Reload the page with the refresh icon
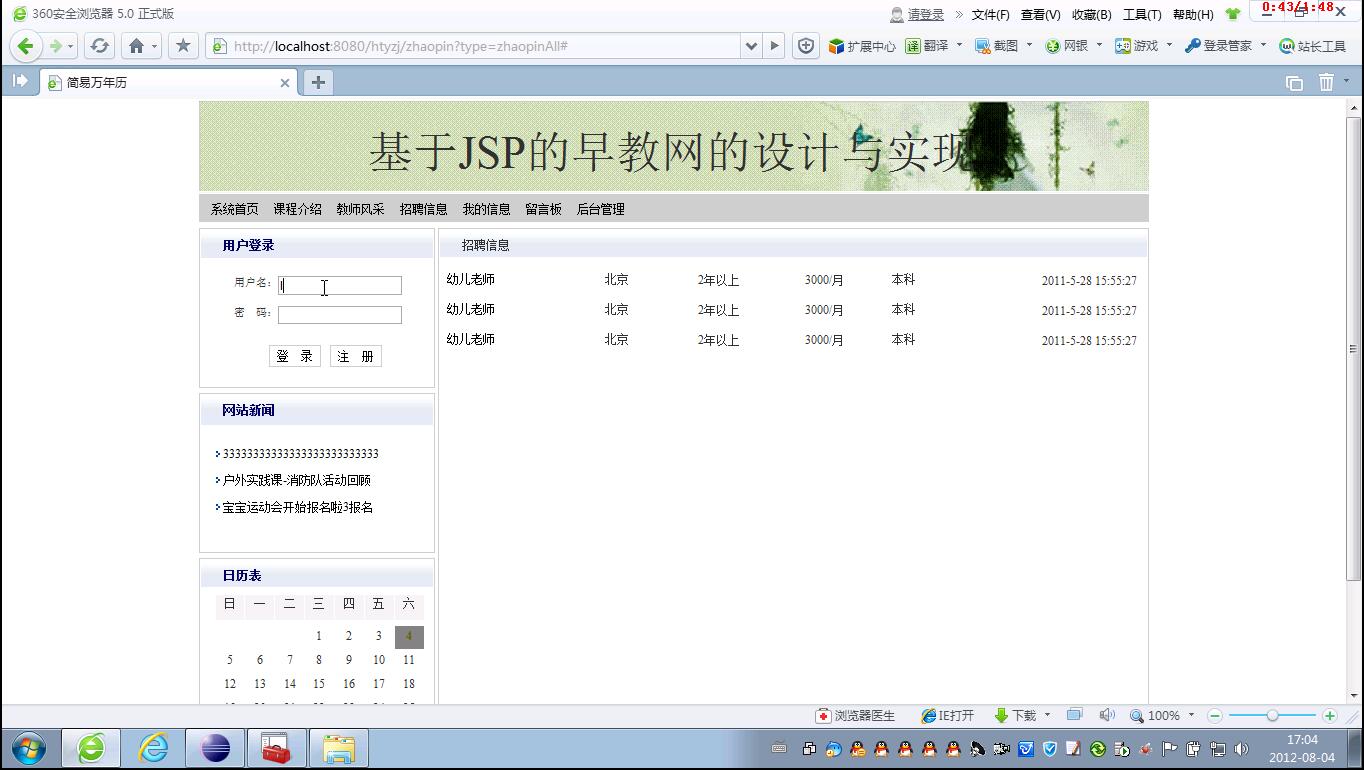 point(99,46)
